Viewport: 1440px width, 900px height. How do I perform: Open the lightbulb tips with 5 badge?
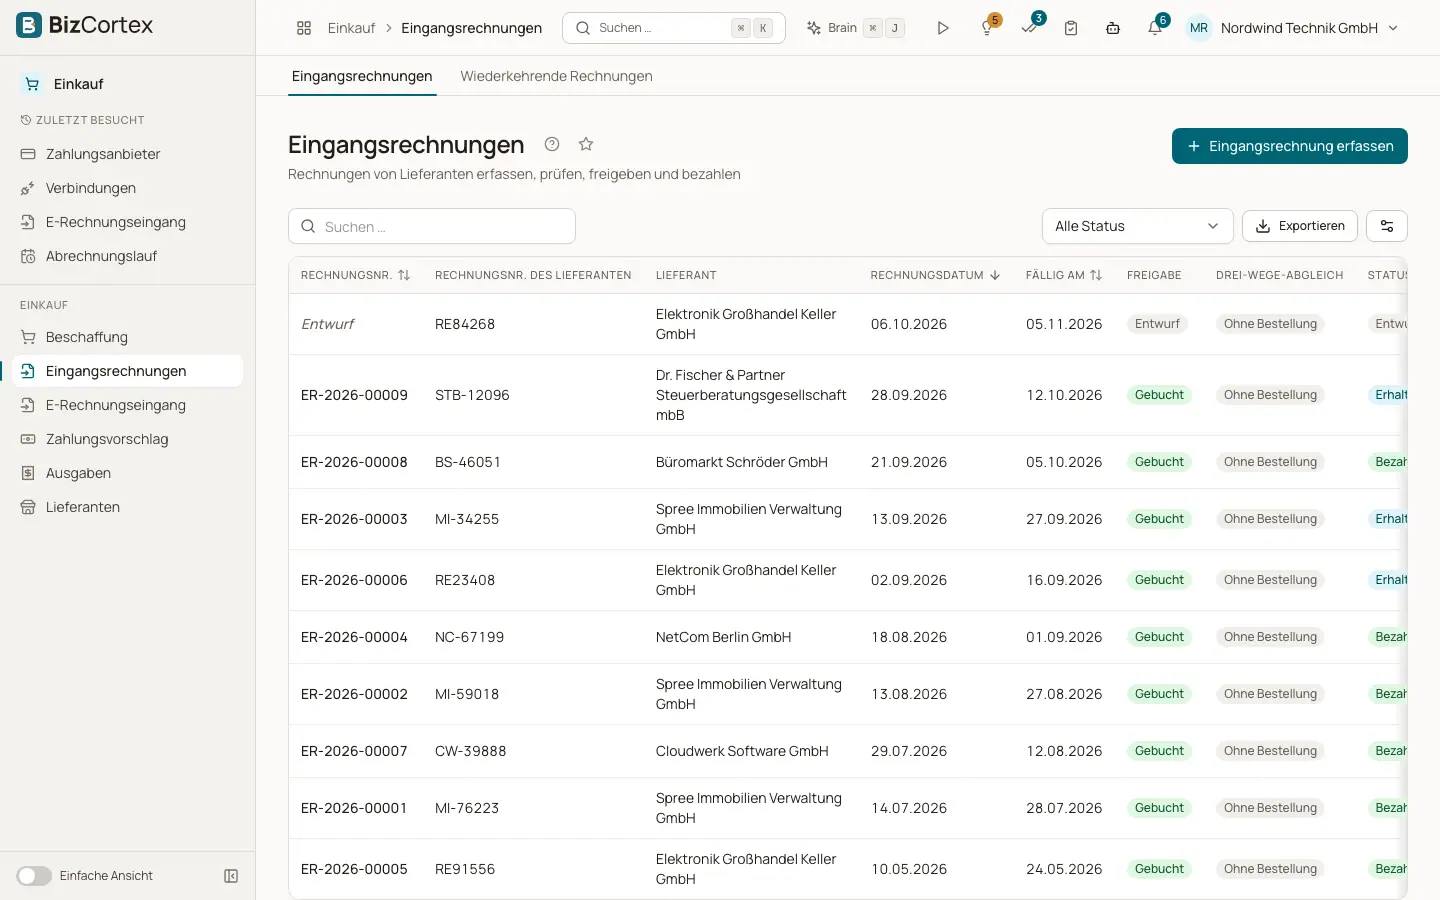(x=987, y=28)
